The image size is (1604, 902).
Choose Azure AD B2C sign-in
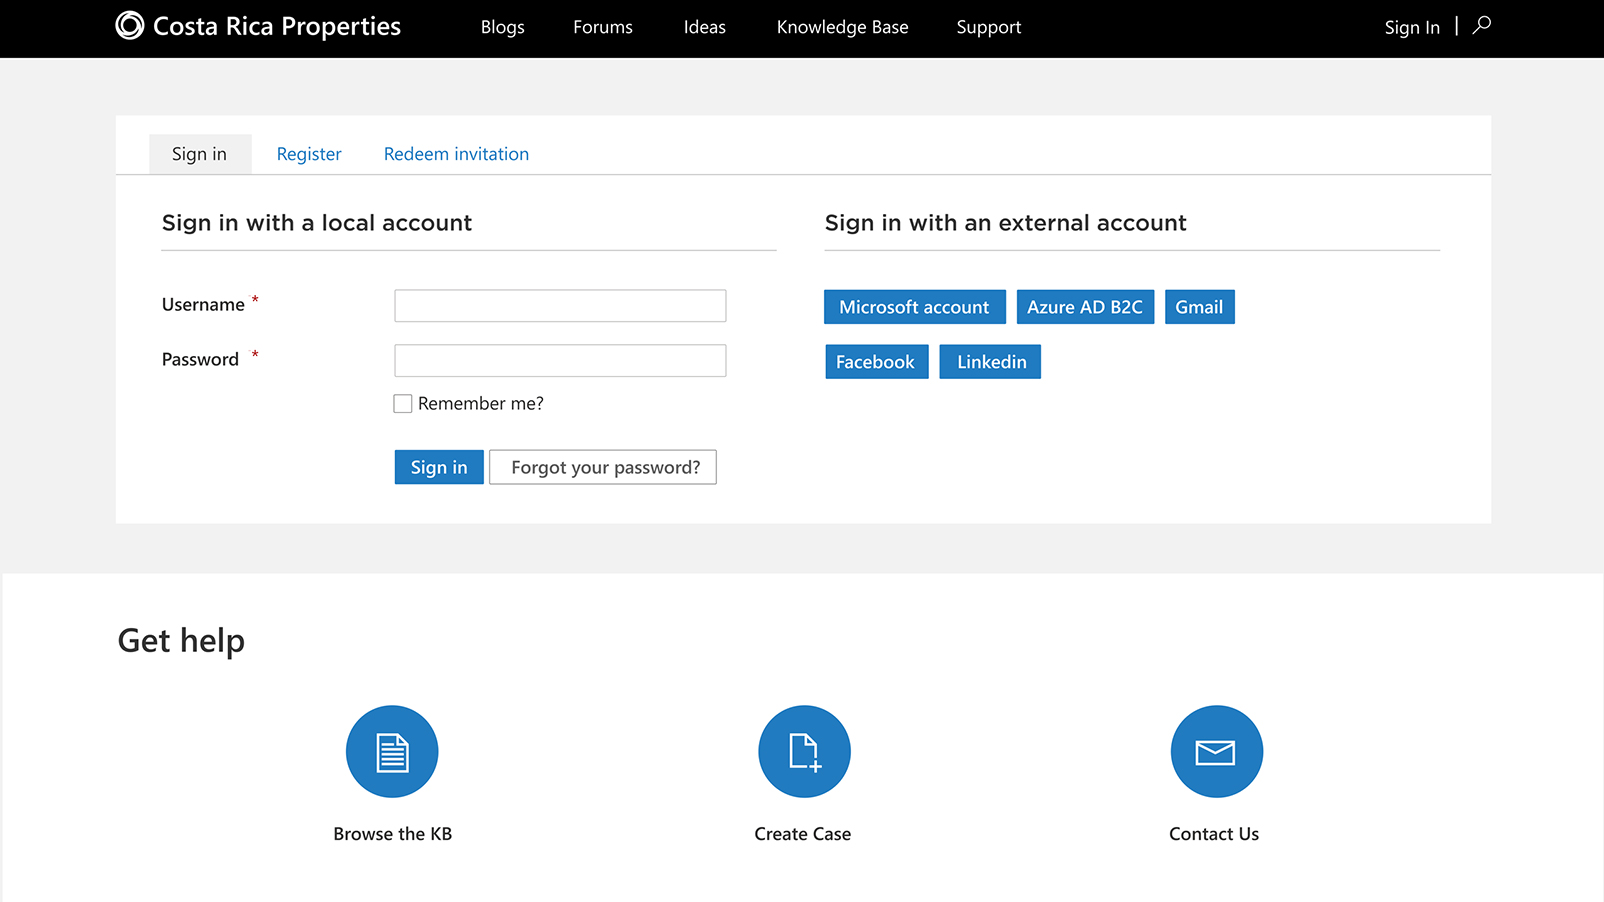coord(1085,307)
